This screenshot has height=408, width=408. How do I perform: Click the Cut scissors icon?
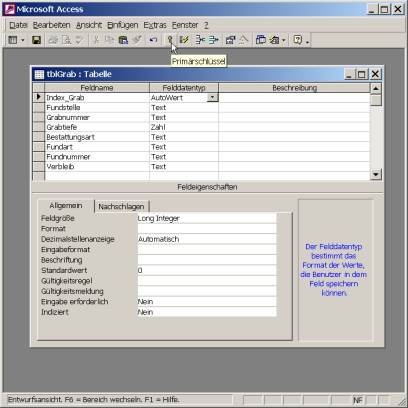[96, 40]
